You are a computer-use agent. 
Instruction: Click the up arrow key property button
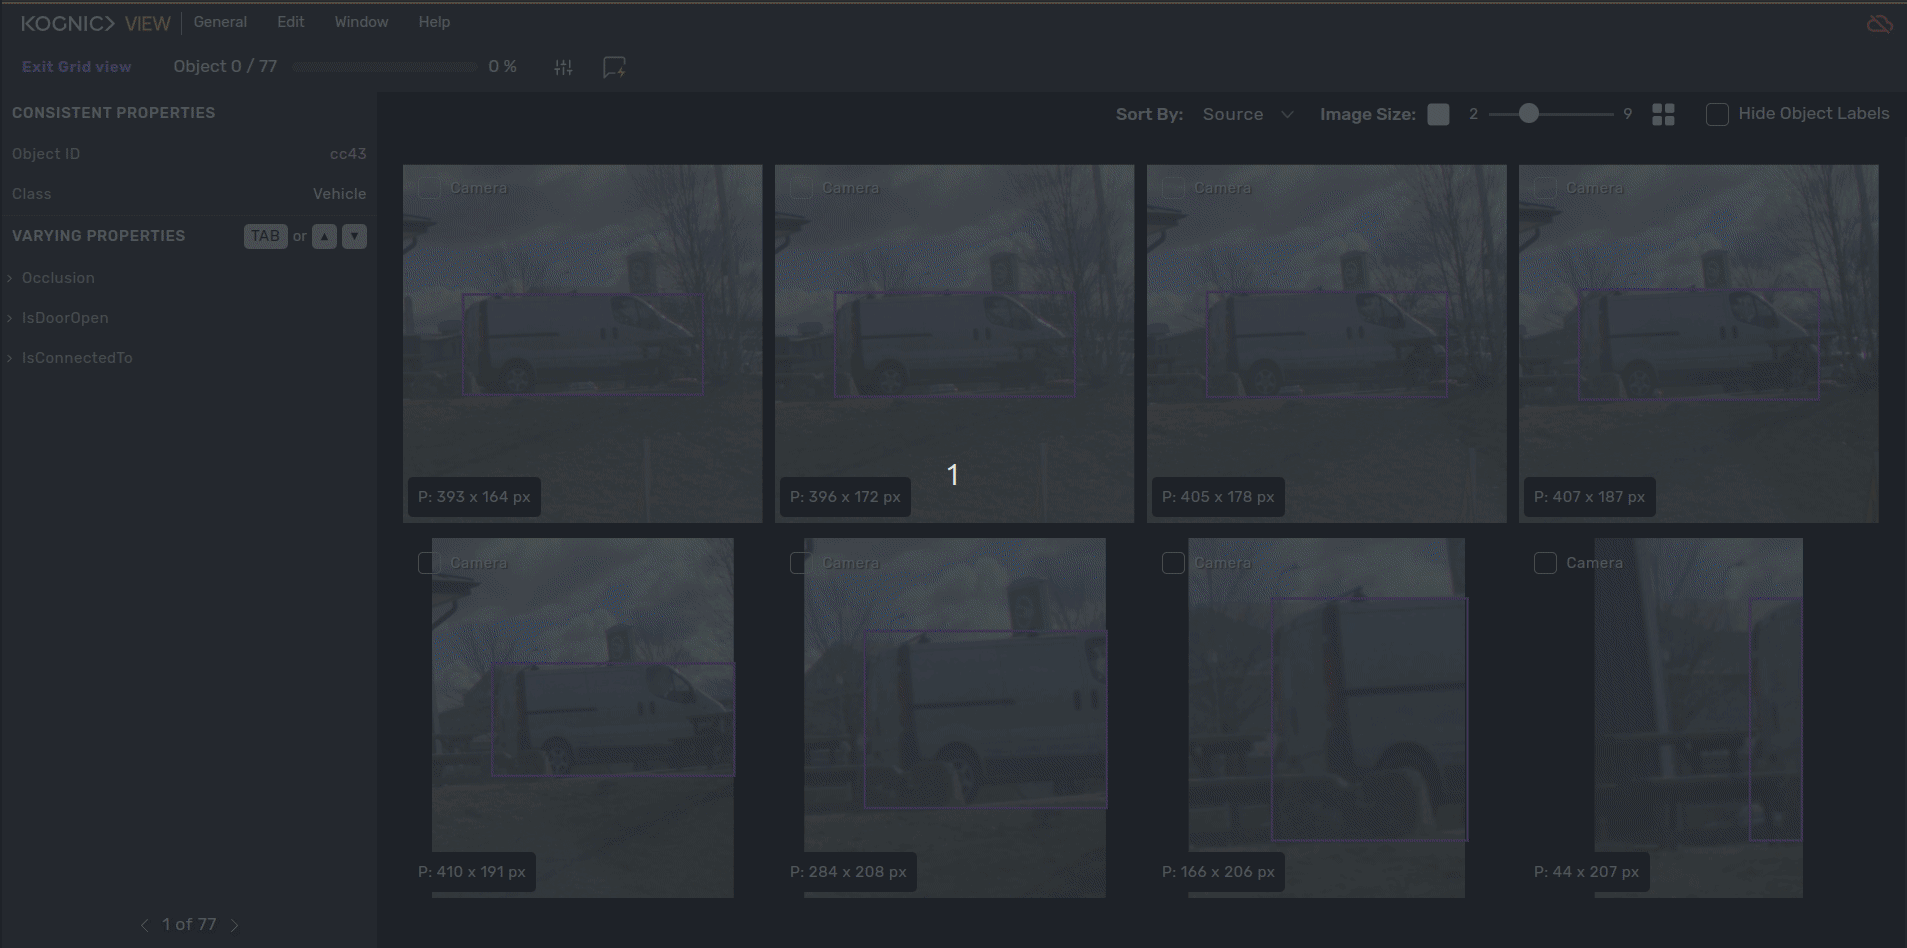pos(324,236)
